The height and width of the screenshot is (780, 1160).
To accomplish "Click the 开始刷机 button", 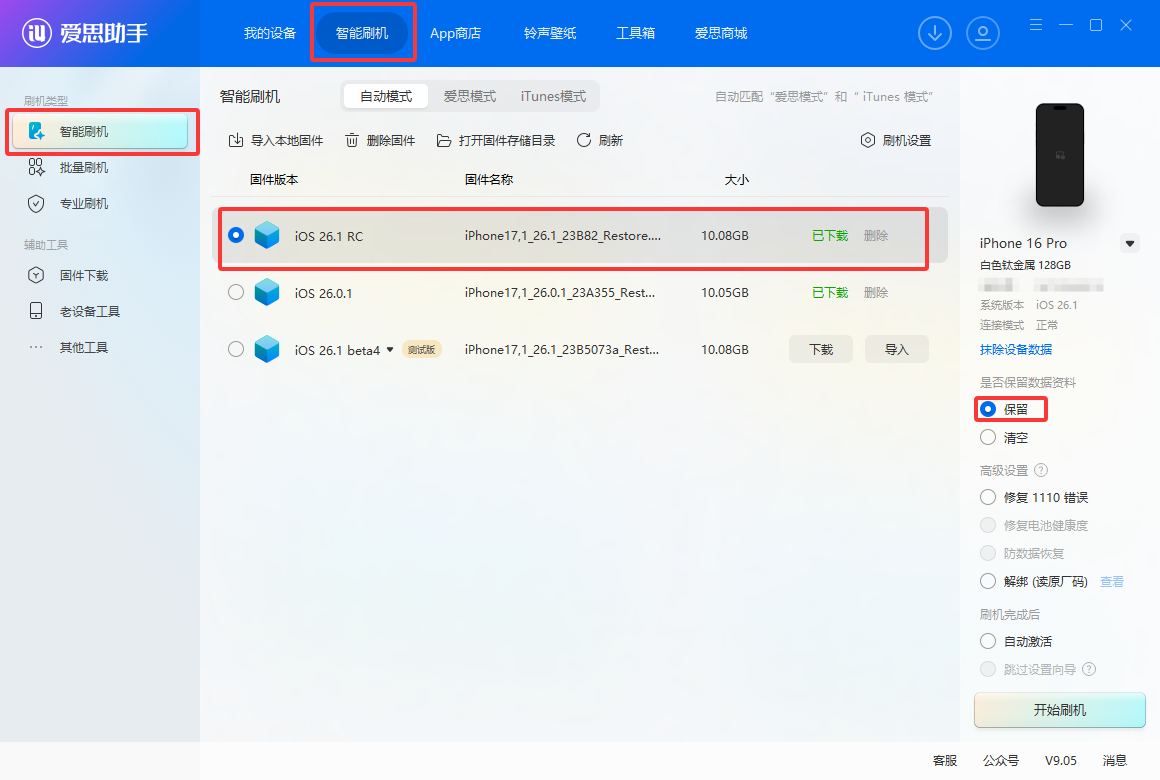I will coord(1059,710).
